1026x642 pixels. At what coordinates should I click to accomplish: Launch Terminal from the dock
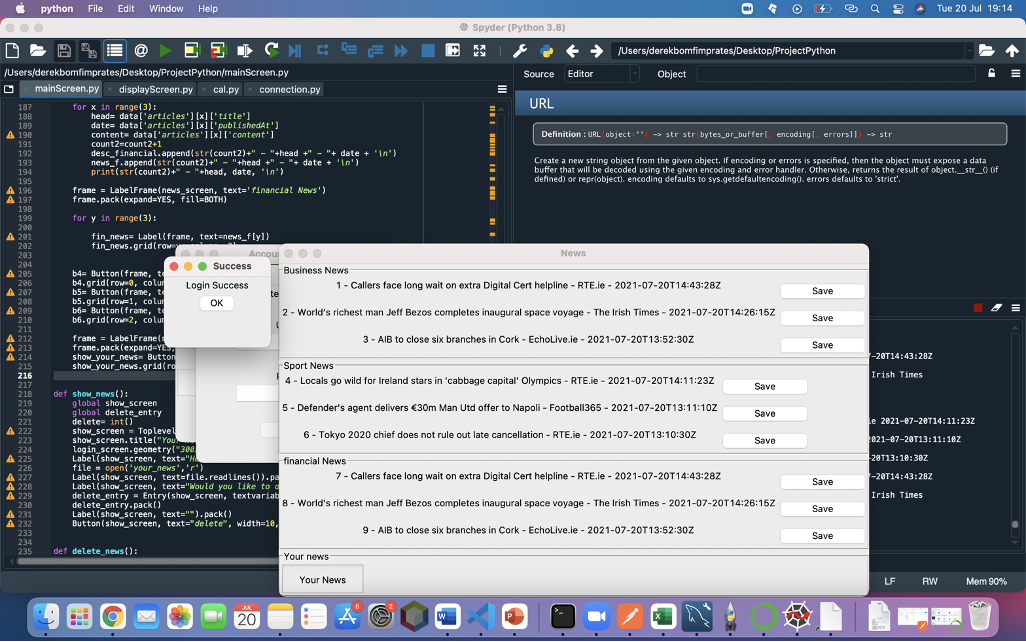(563, 616)
